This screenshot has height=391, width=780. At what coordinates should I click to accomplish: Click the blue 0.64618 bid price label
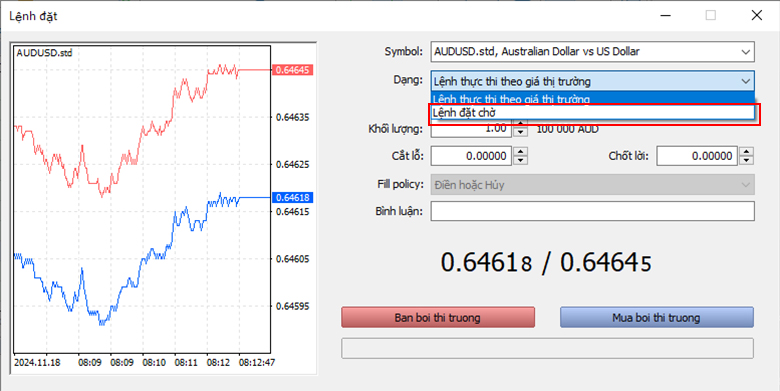292,197
